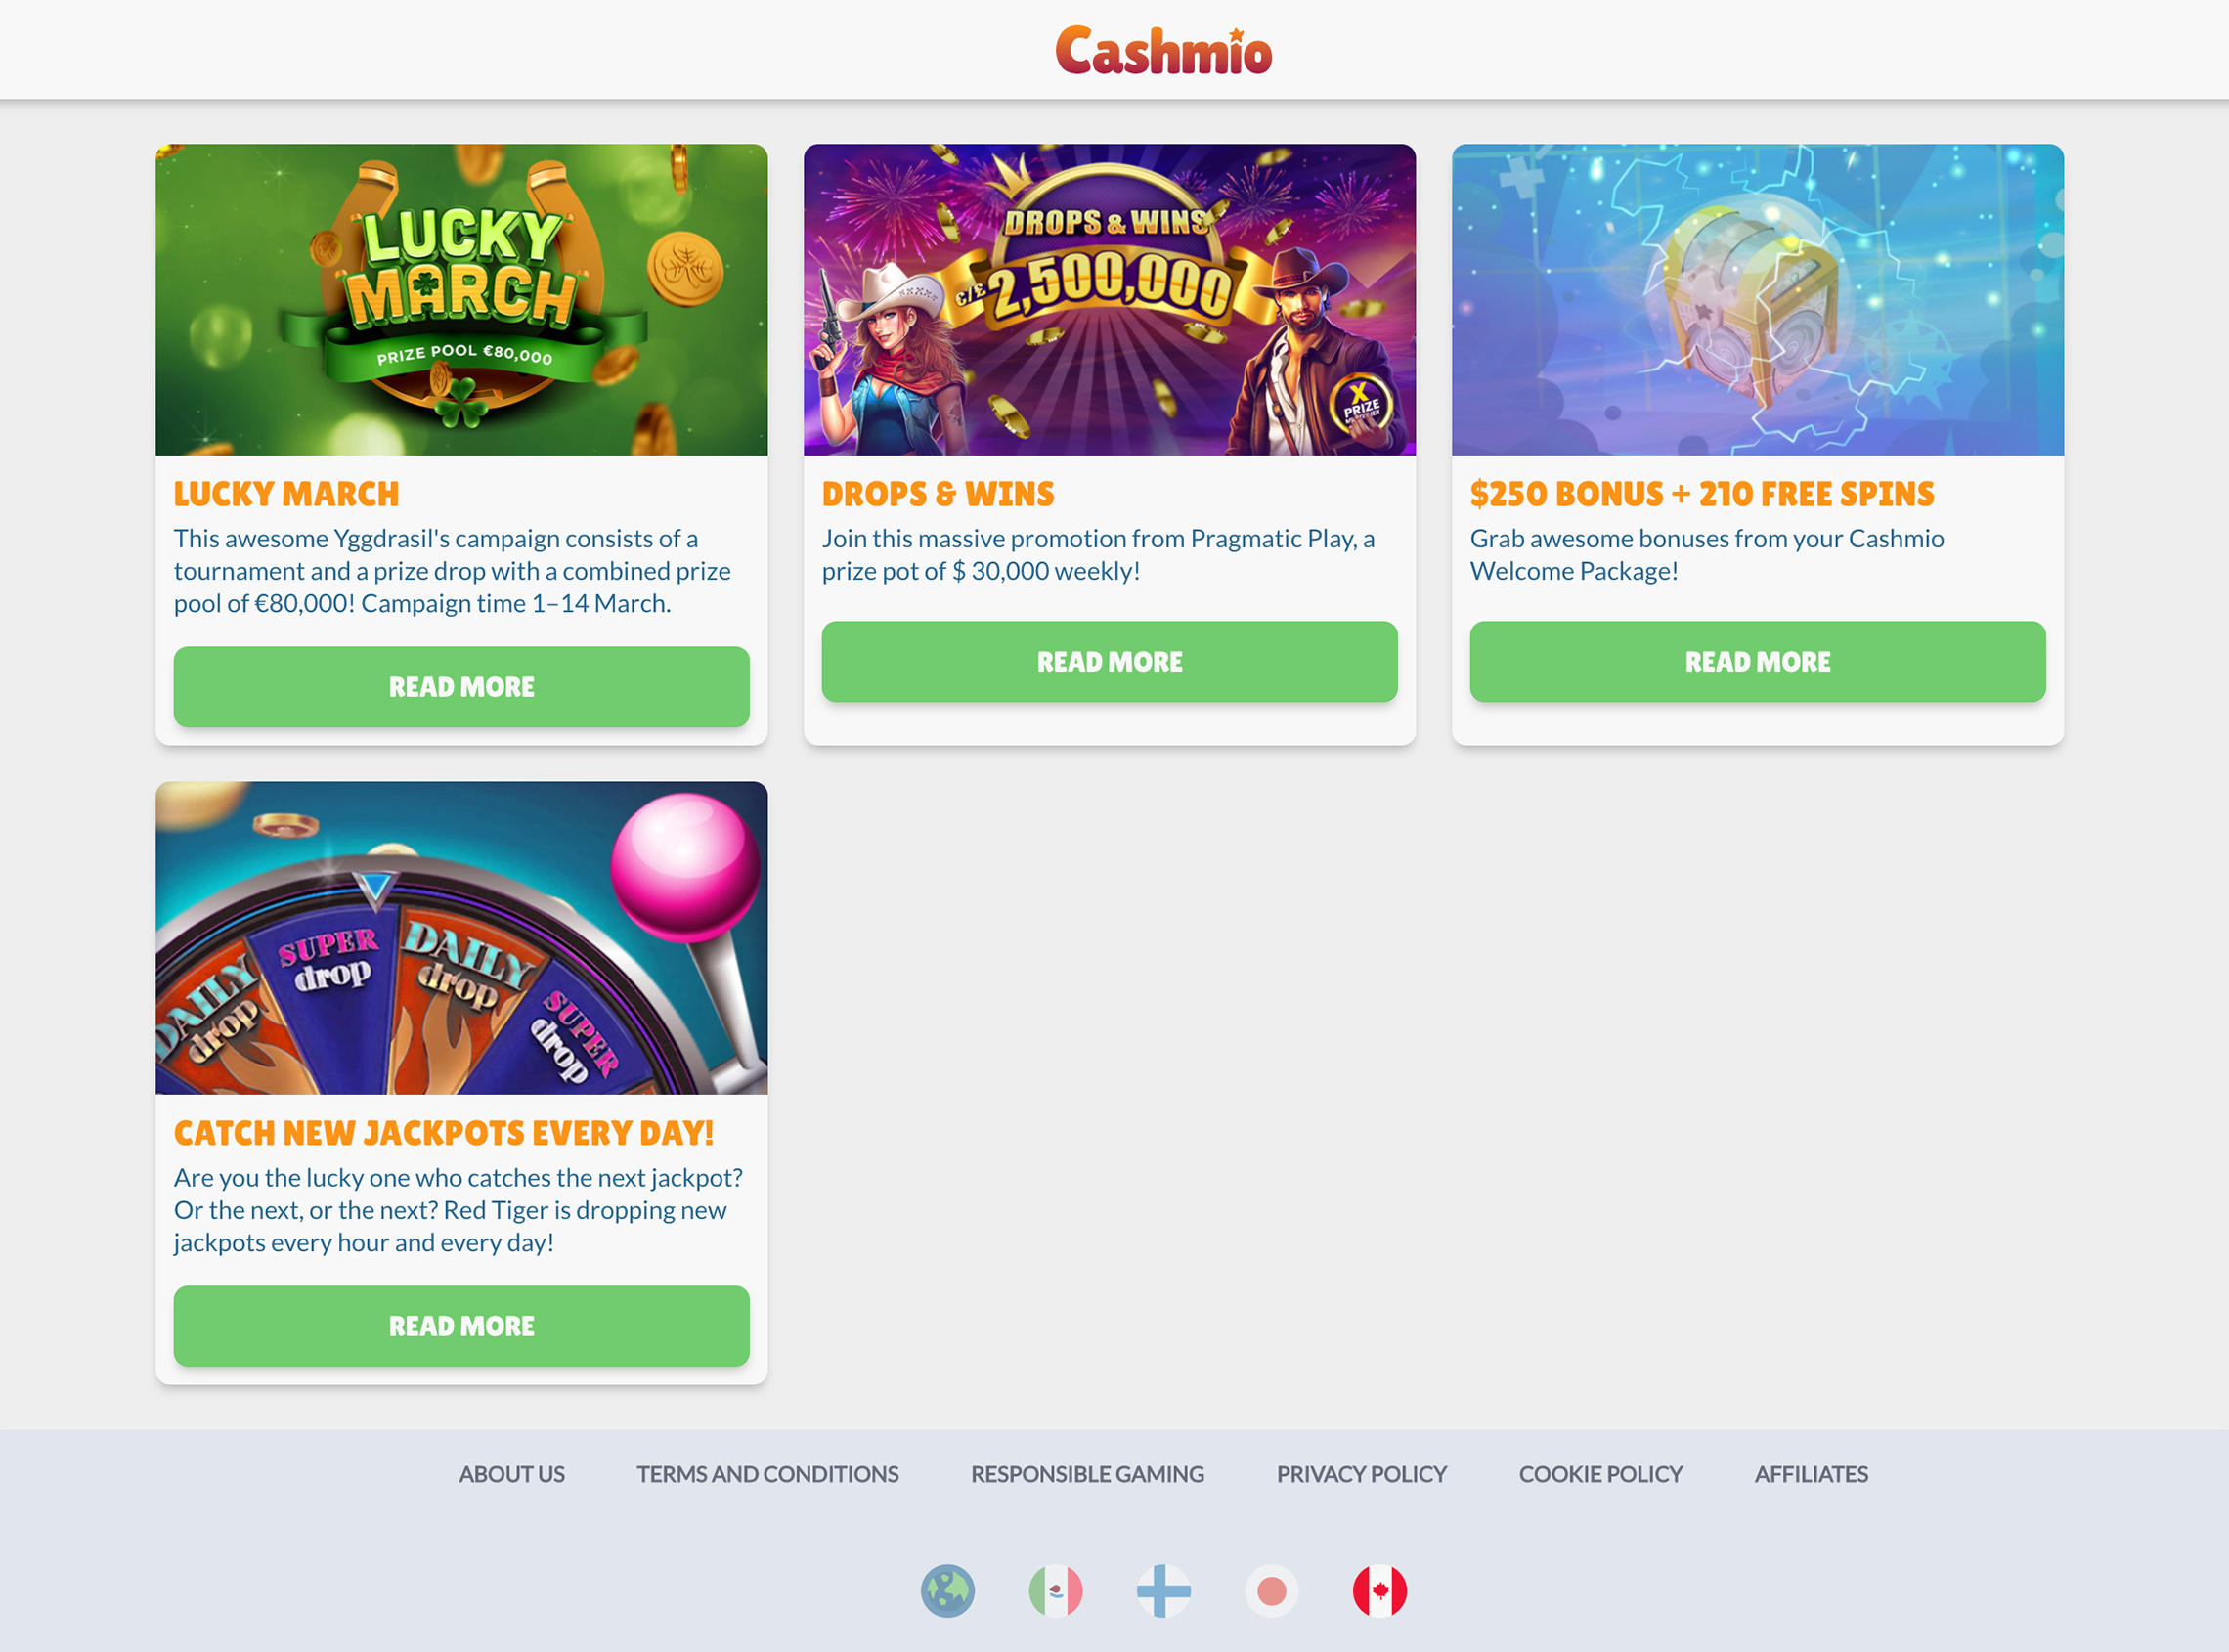The height and width of the screenshot is (1652, 2229).
Task: Open the Daily Drop wheel image
Action: 461,937
